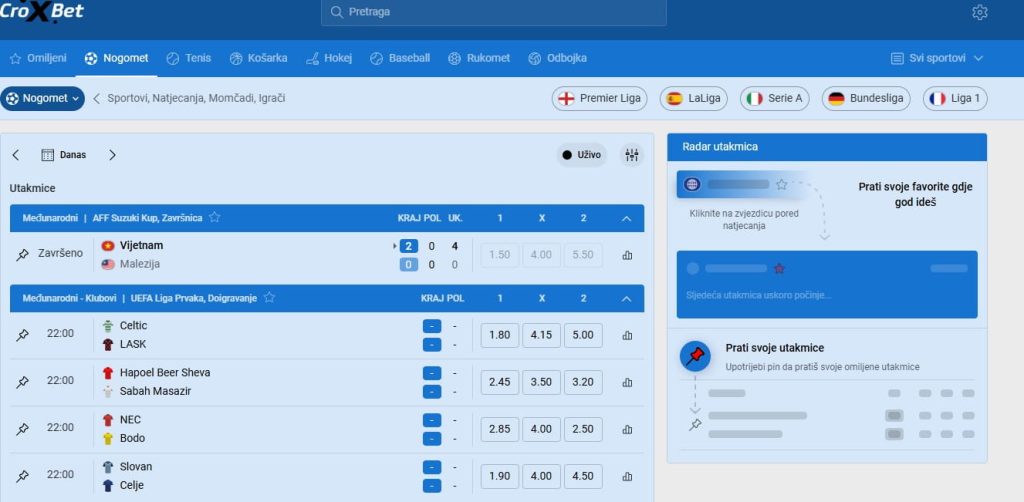Pin the Celtic vs LASK match
Screen dimensions: 1024x502
point(22,335)
